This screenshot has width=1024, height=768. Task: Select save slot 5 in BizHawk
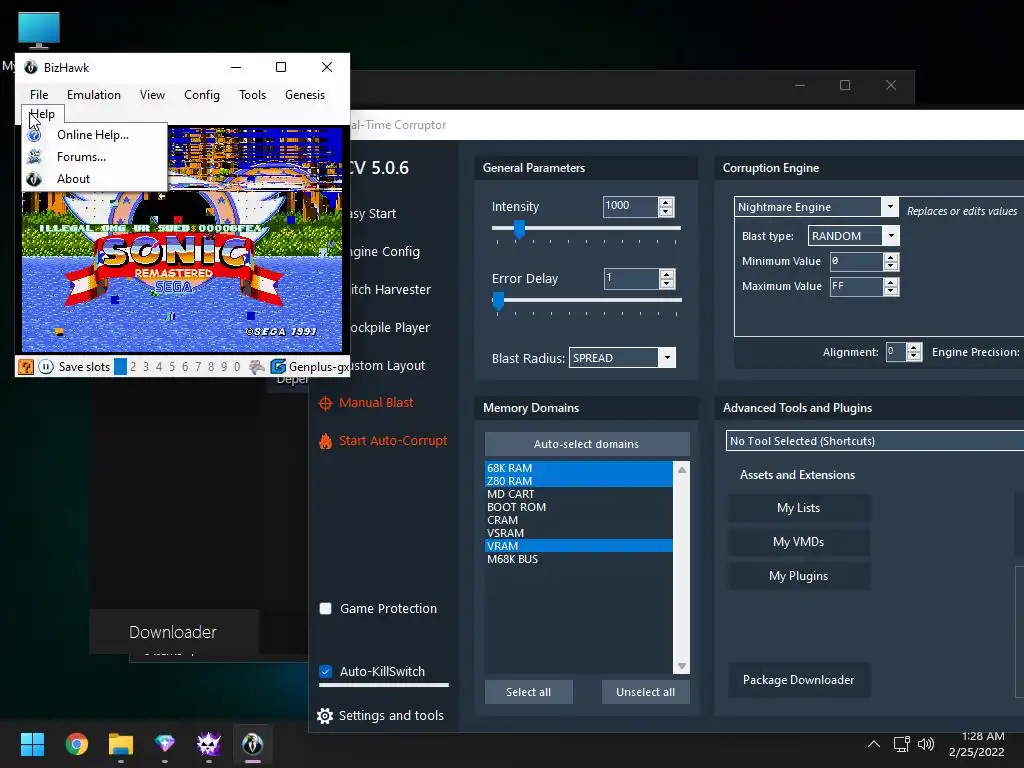pos(172,366)
